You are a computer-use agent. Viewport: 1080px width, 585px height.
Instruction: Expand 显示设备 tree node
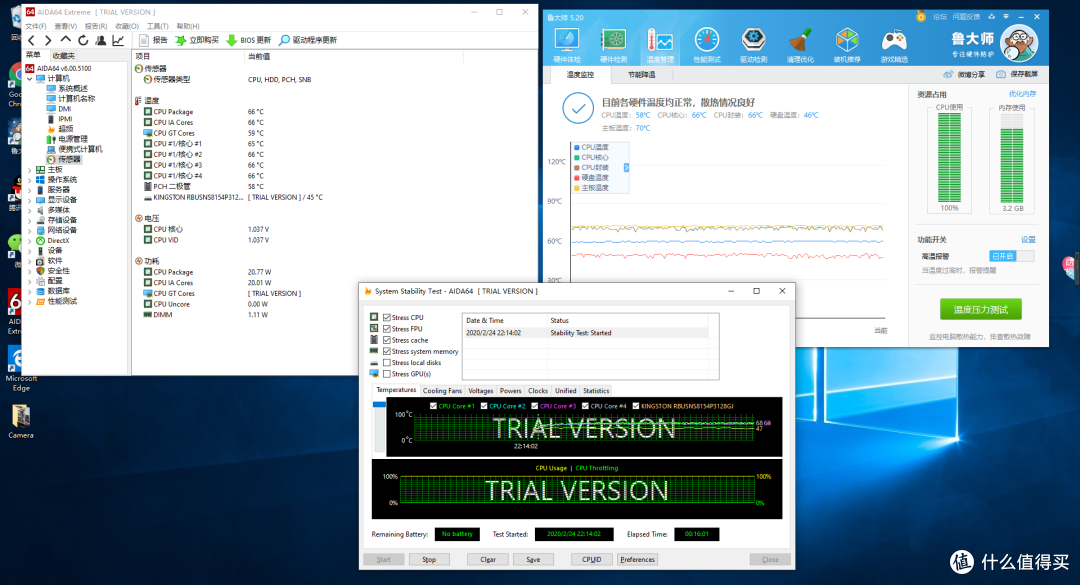click(x=30, y=200)
